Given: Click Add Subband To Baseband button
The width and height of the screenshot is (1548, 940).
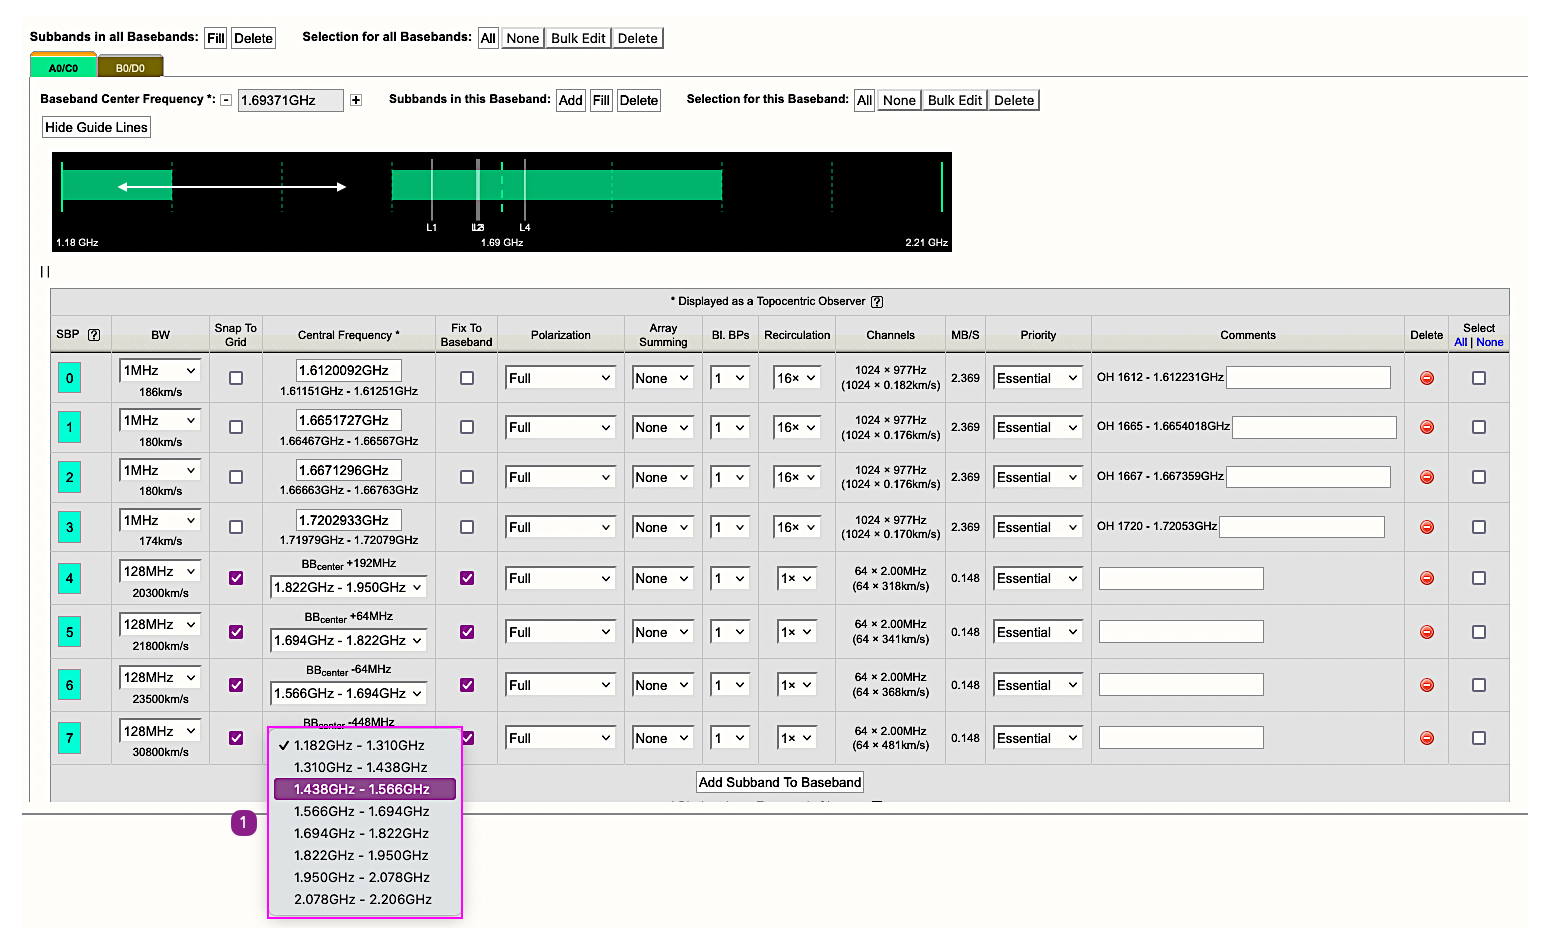Looking at the screenshot, I should point(780,782).
